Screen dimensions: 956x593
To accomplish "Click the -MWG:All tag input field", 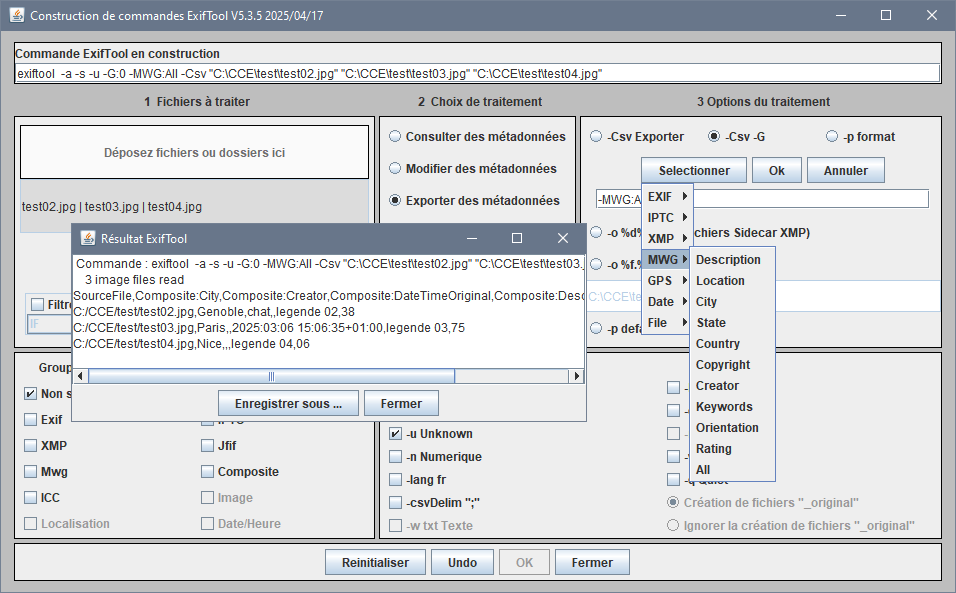I will [x=762, y=199].
